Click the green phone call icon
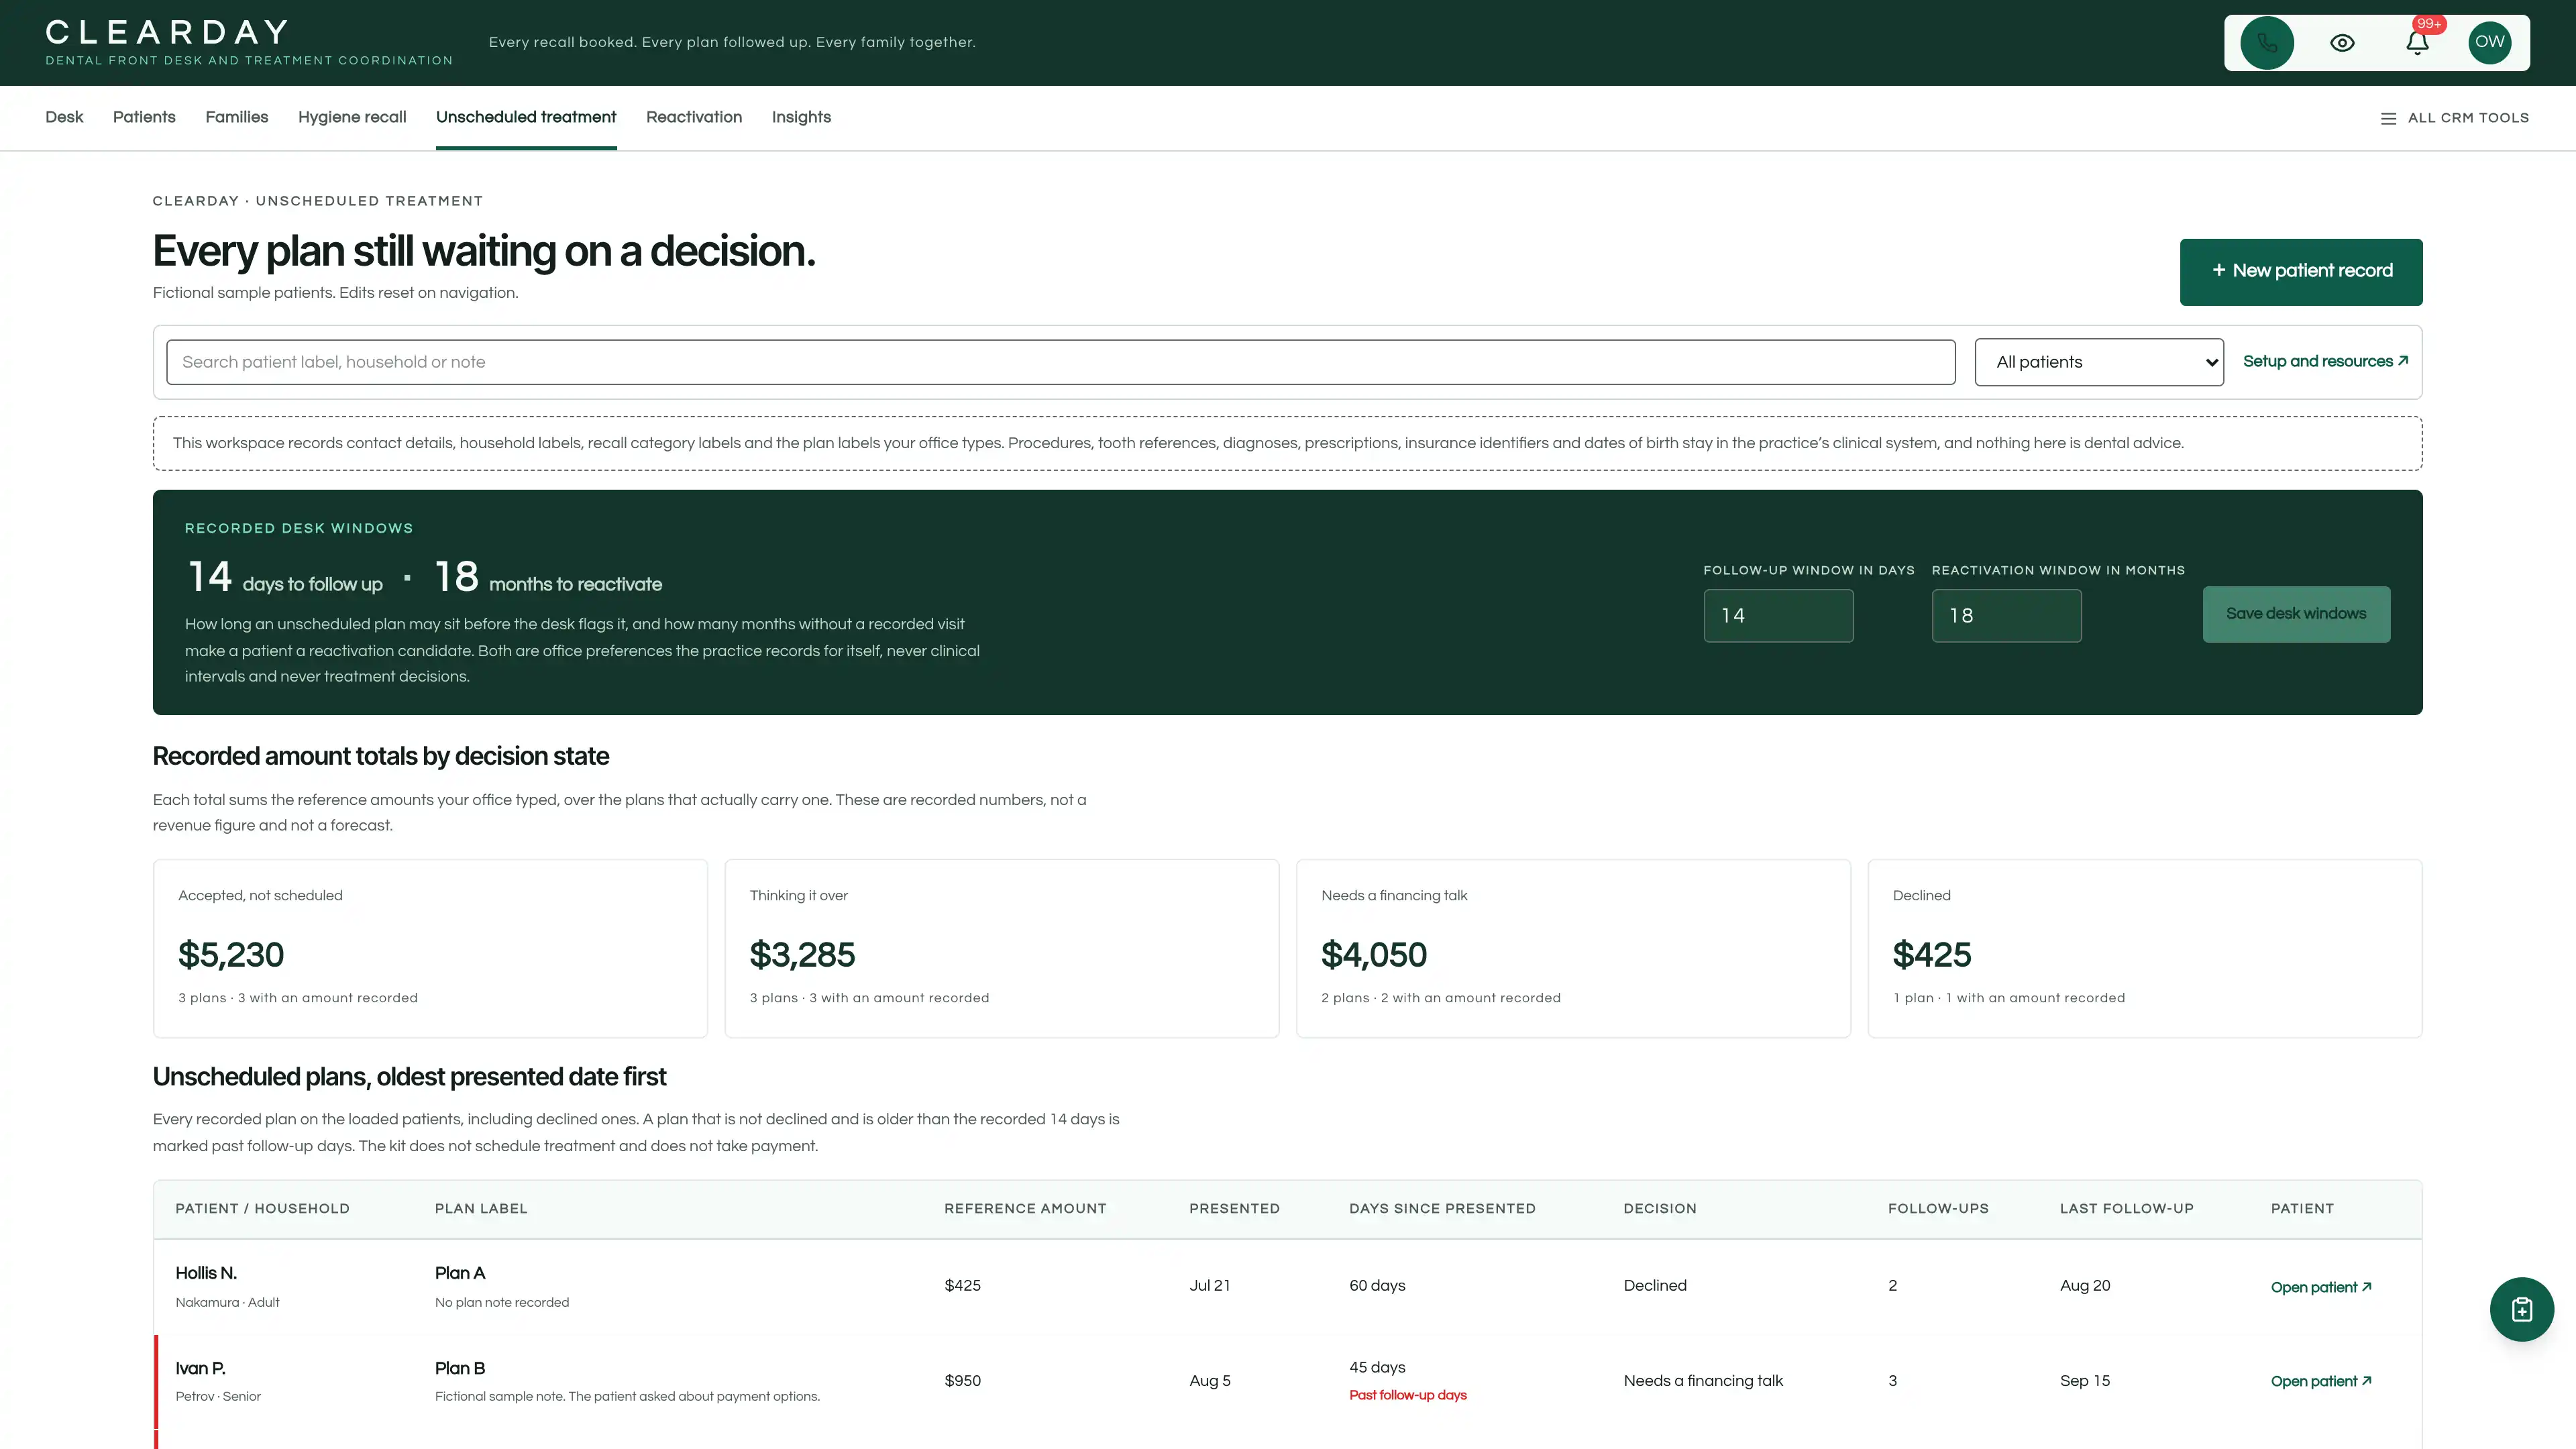The height and width of the screenshot is (1449, 2576). tap(2266, 43)
